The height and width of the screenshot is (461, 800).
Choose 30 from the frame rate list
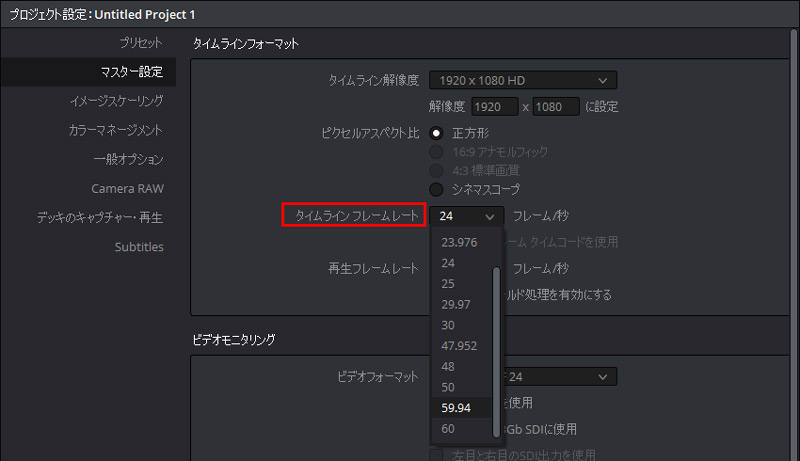click(x=462, y=325)
